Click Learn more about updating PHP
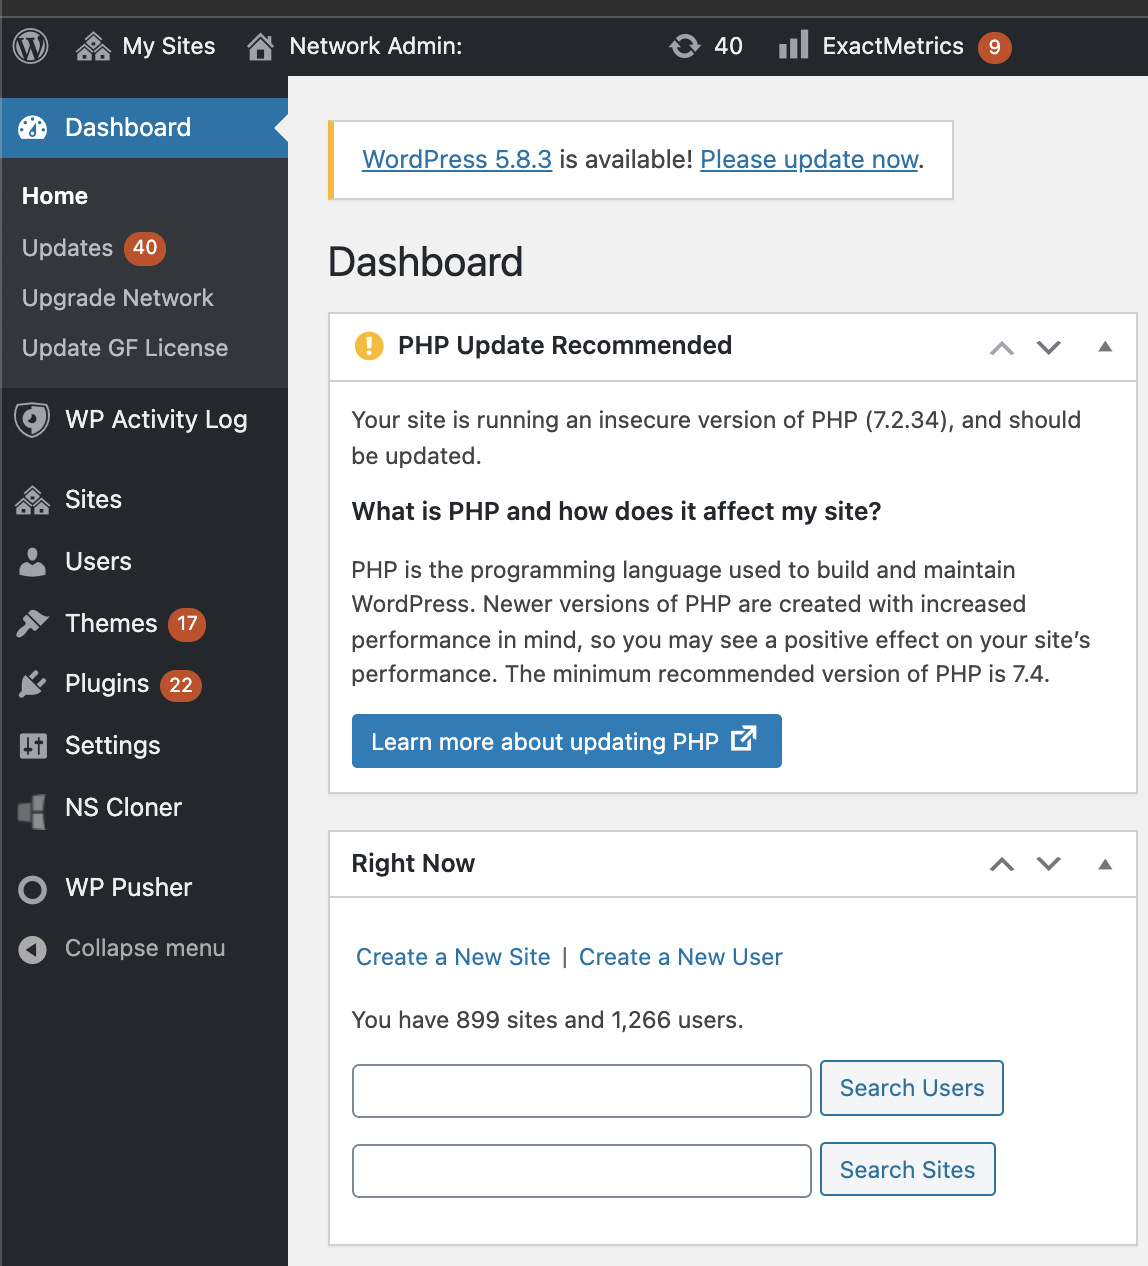 (567, 741)
